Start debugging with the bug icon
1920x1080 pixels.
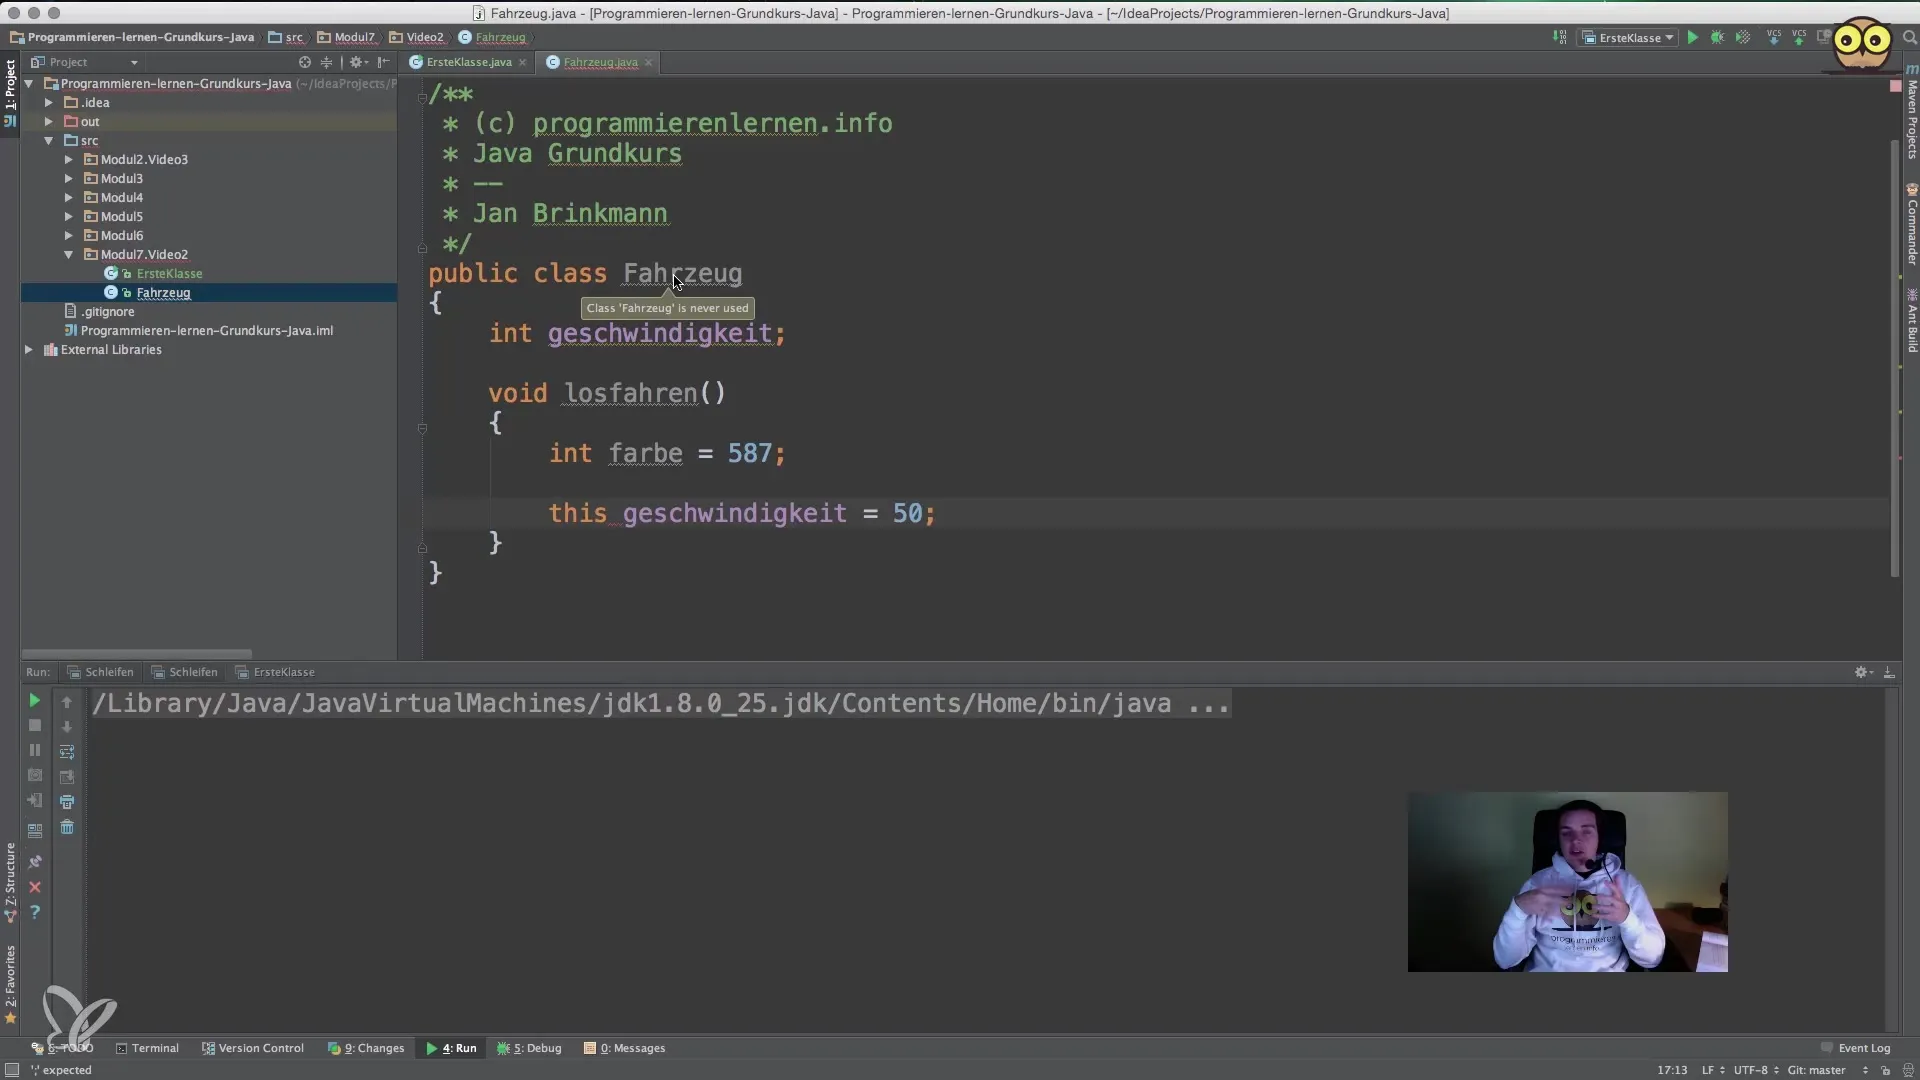(x=1717, y=37)
